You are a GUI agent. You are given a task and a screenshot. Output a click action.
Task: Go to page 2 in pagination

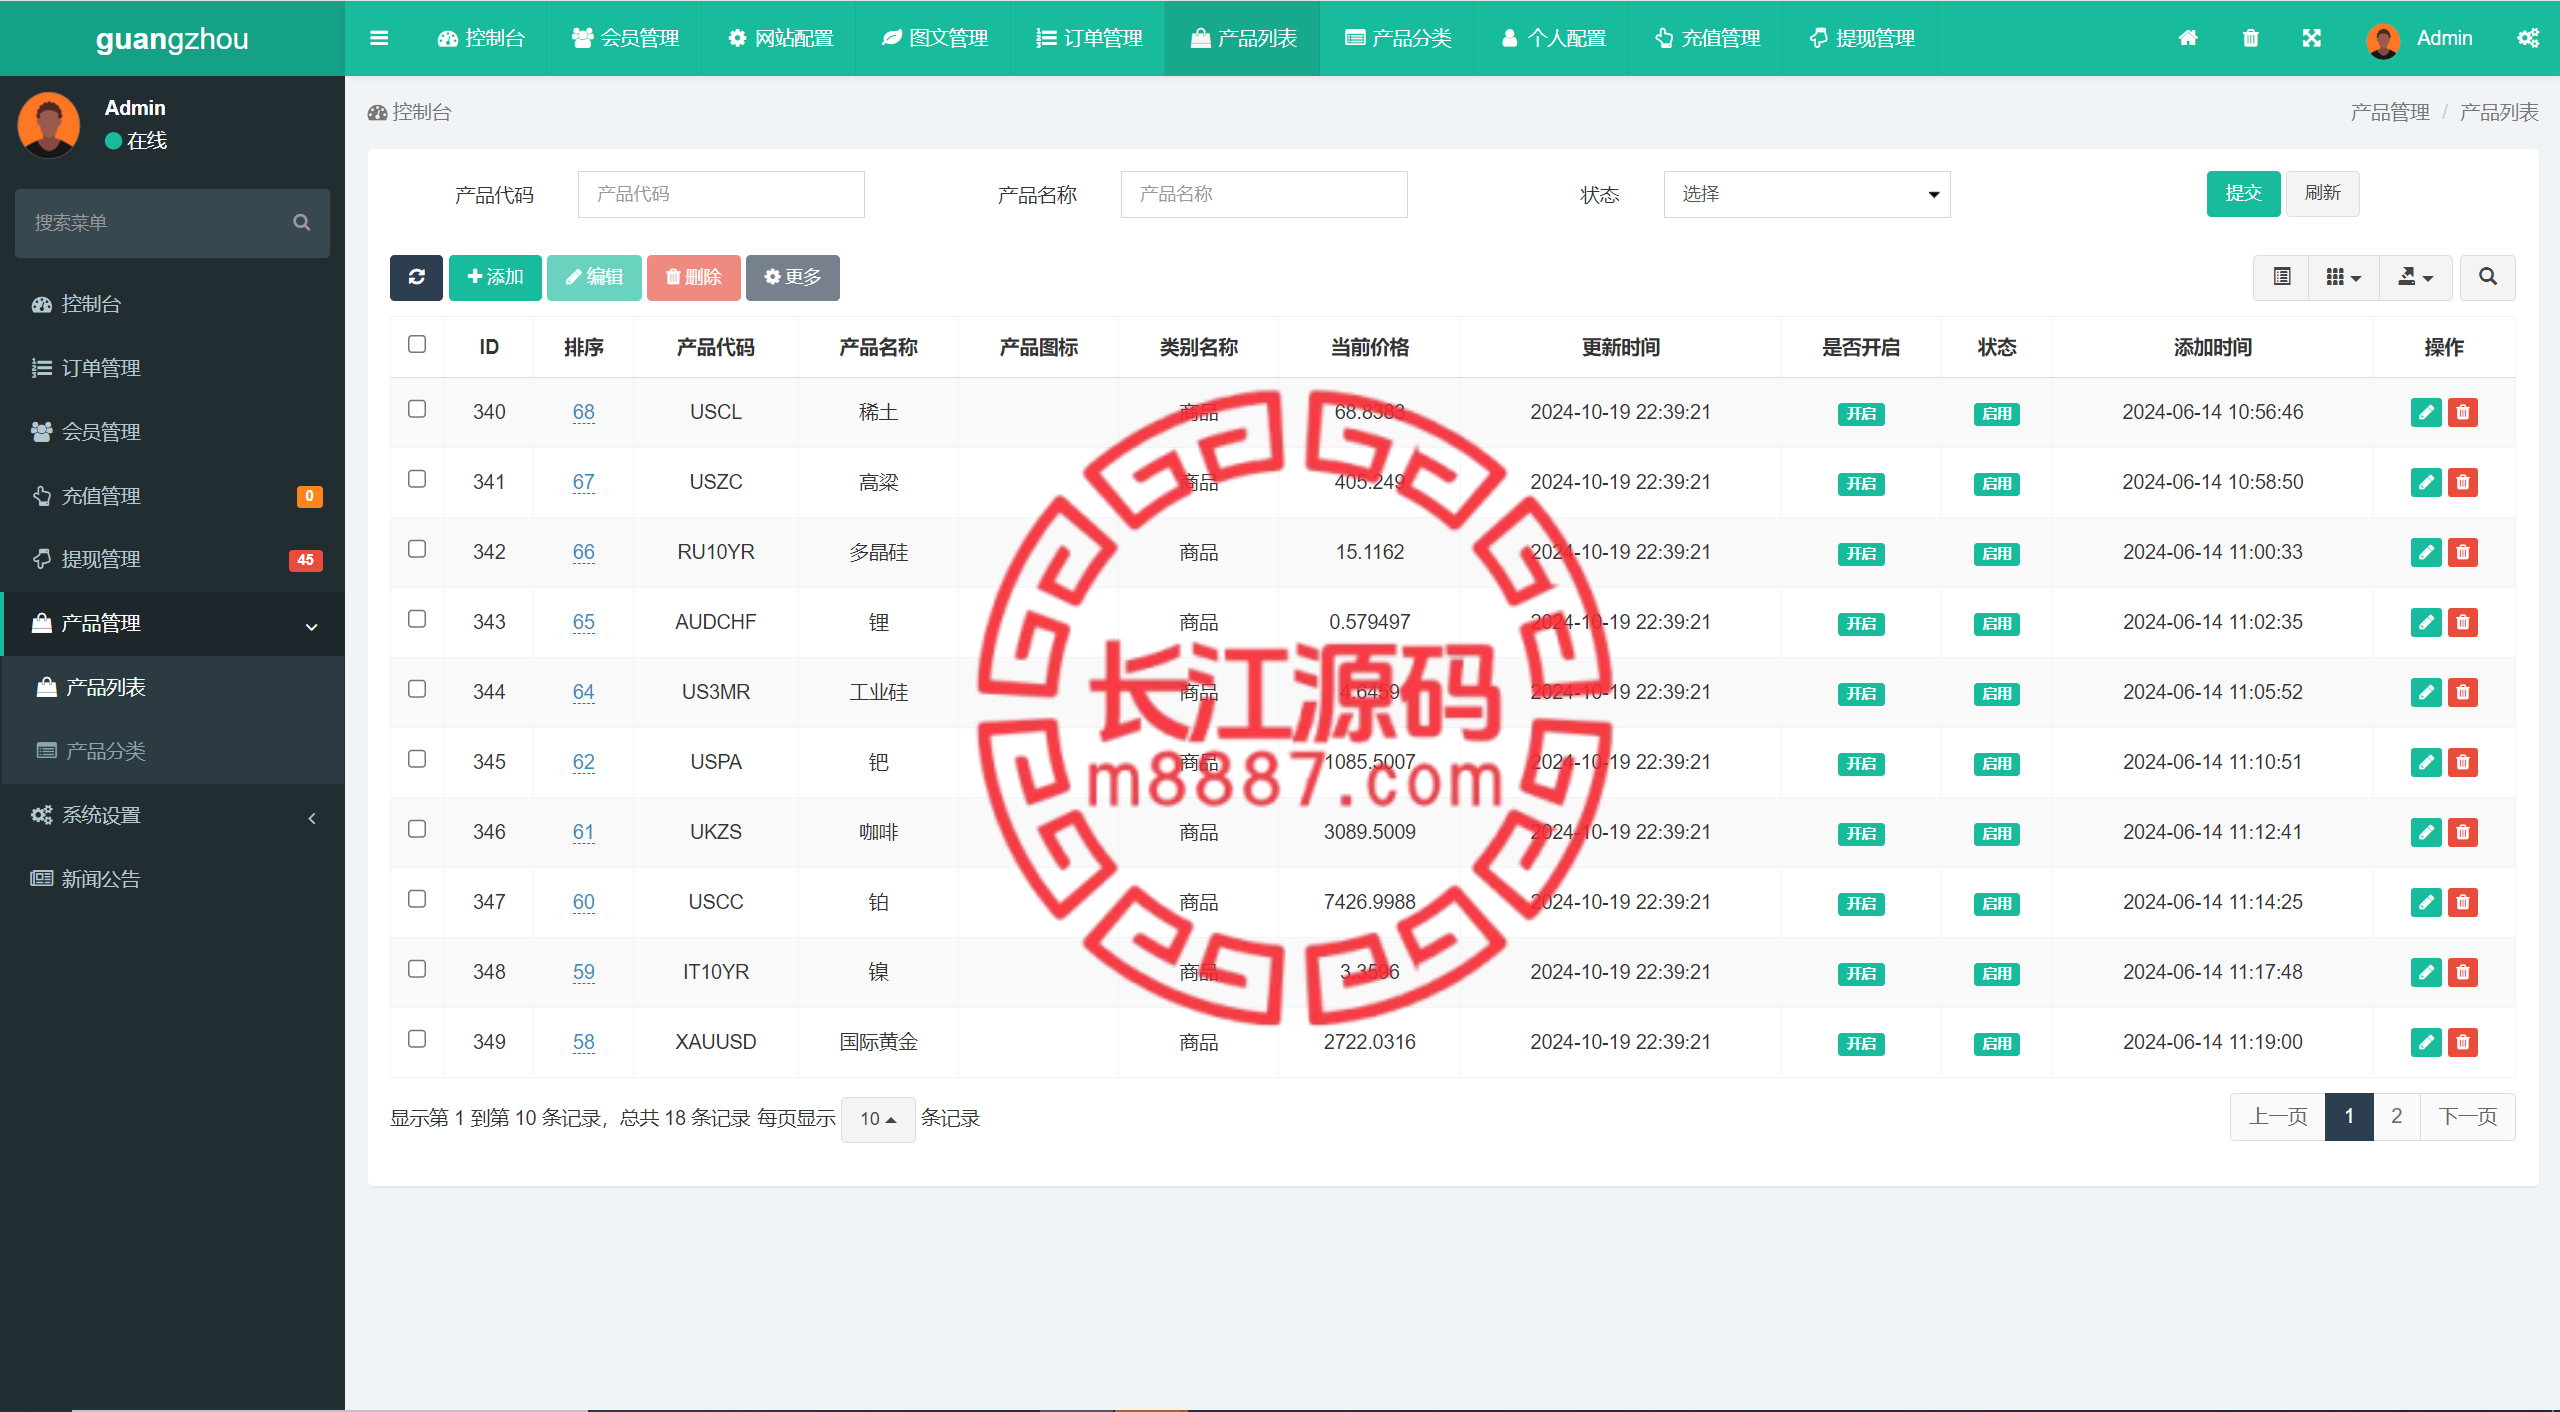(2396, 1117)
